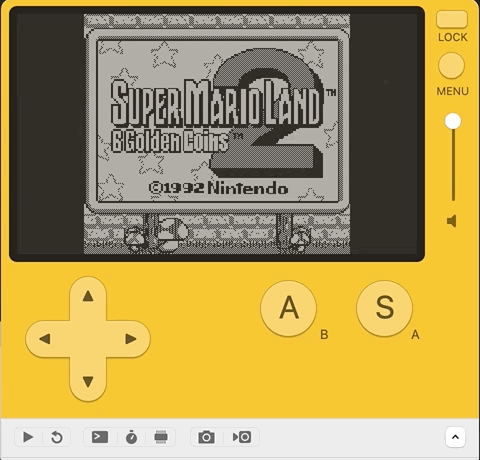480x460 pixels.
Task: Click the lower part of the volume track
Action: click(x=453, y=180)
